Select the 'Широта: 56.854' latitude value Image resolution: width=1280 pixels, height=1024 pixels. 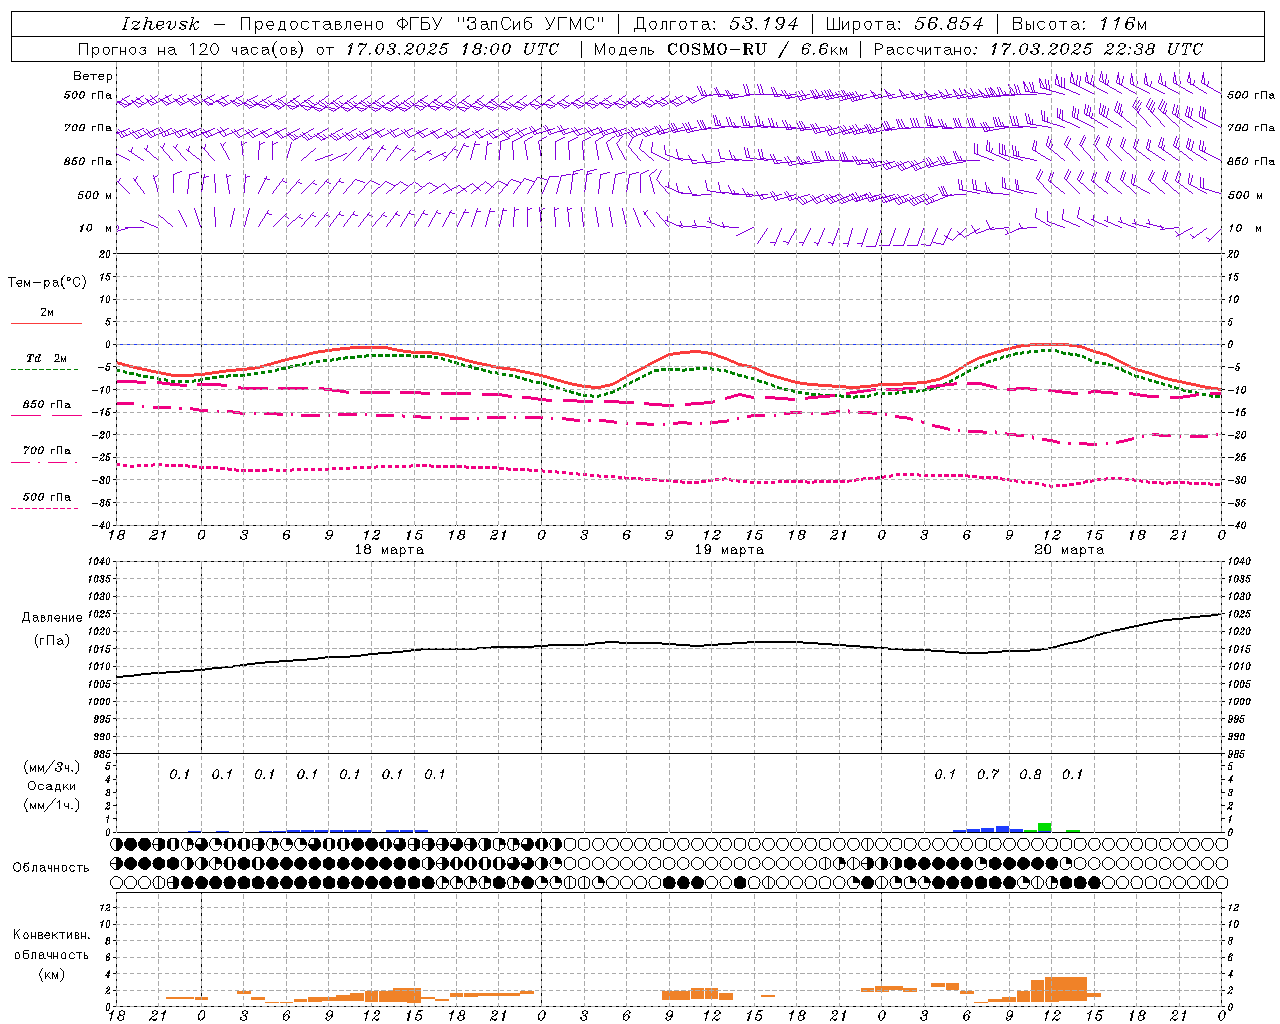click(x=904, y=24)
